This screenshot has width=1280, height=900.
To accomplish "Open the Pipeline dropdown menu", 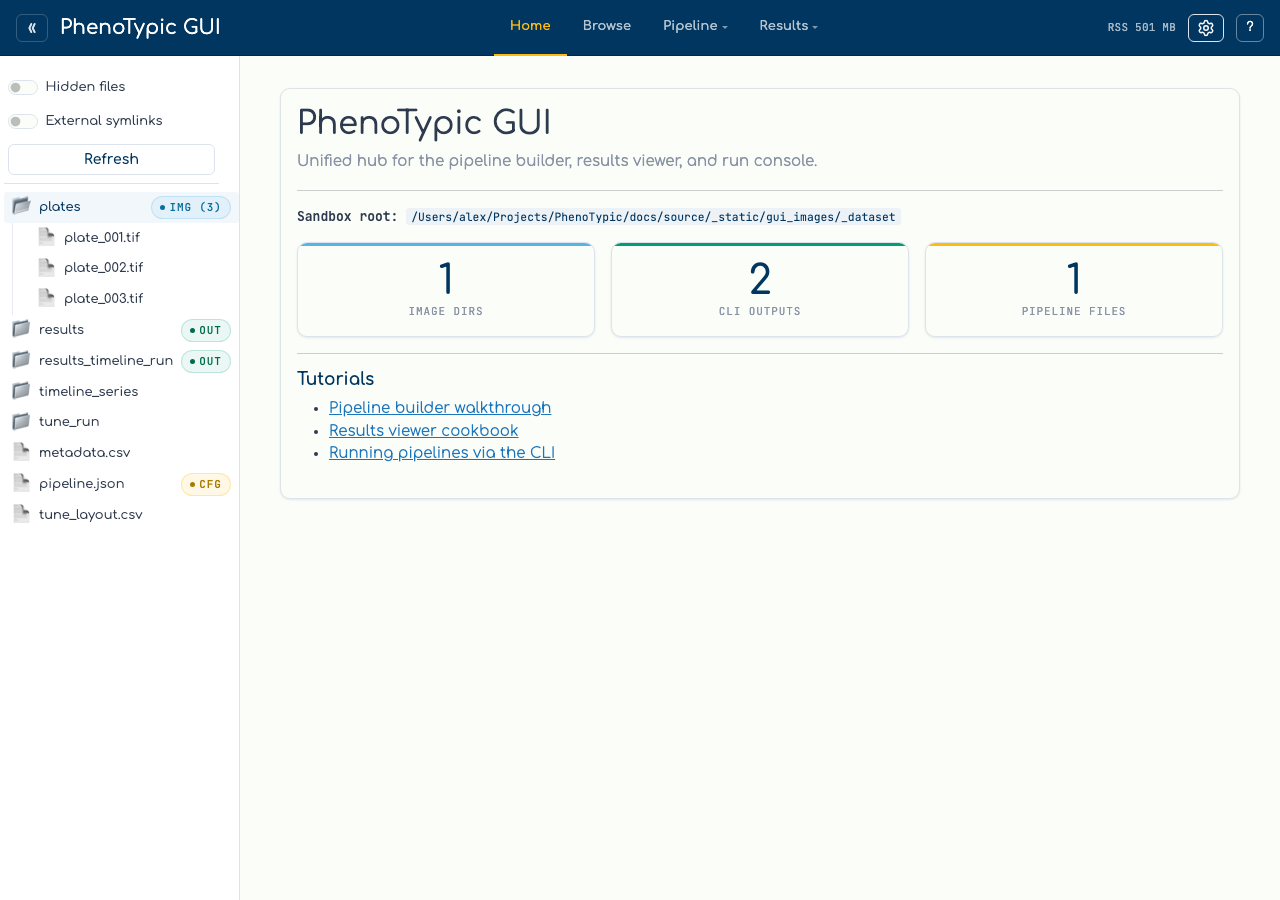I will [x=695, y=27].
